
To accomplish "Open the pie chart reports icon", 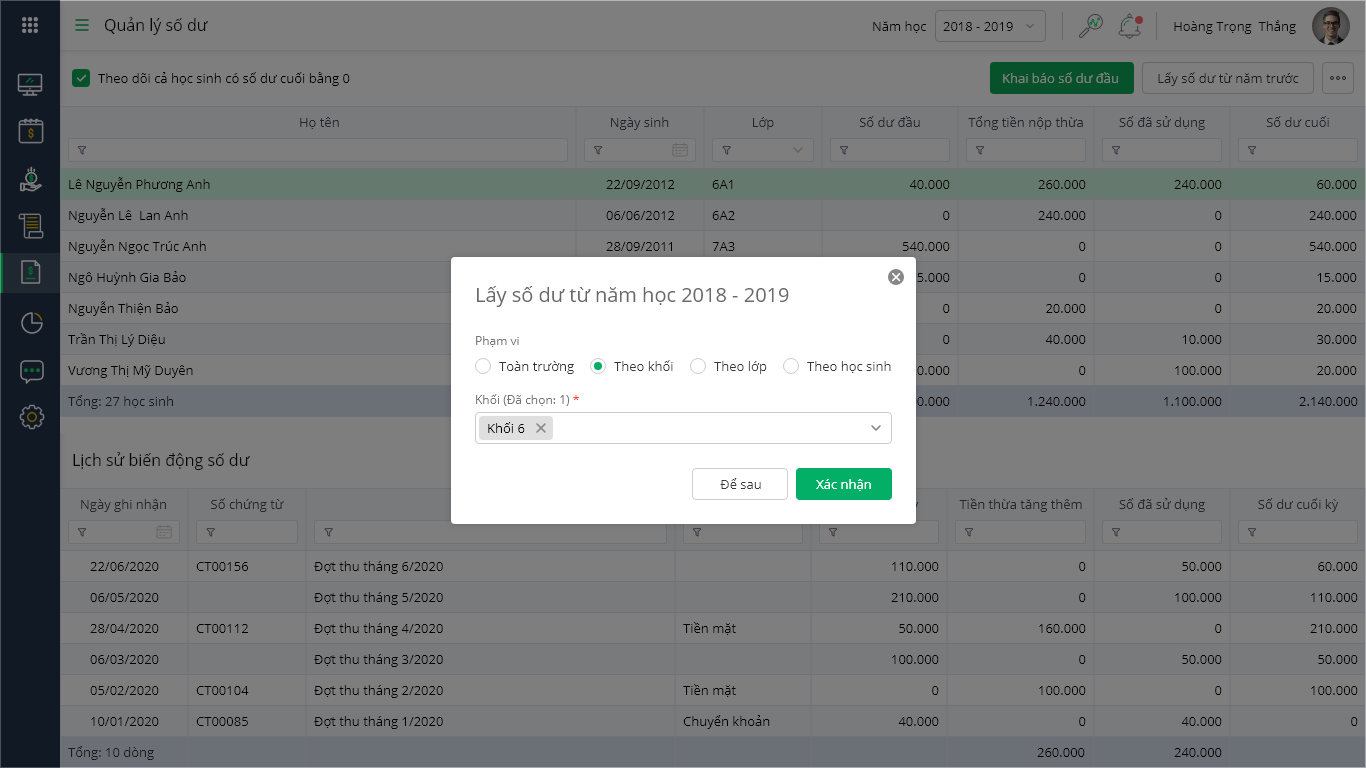I will coord(31,323).
